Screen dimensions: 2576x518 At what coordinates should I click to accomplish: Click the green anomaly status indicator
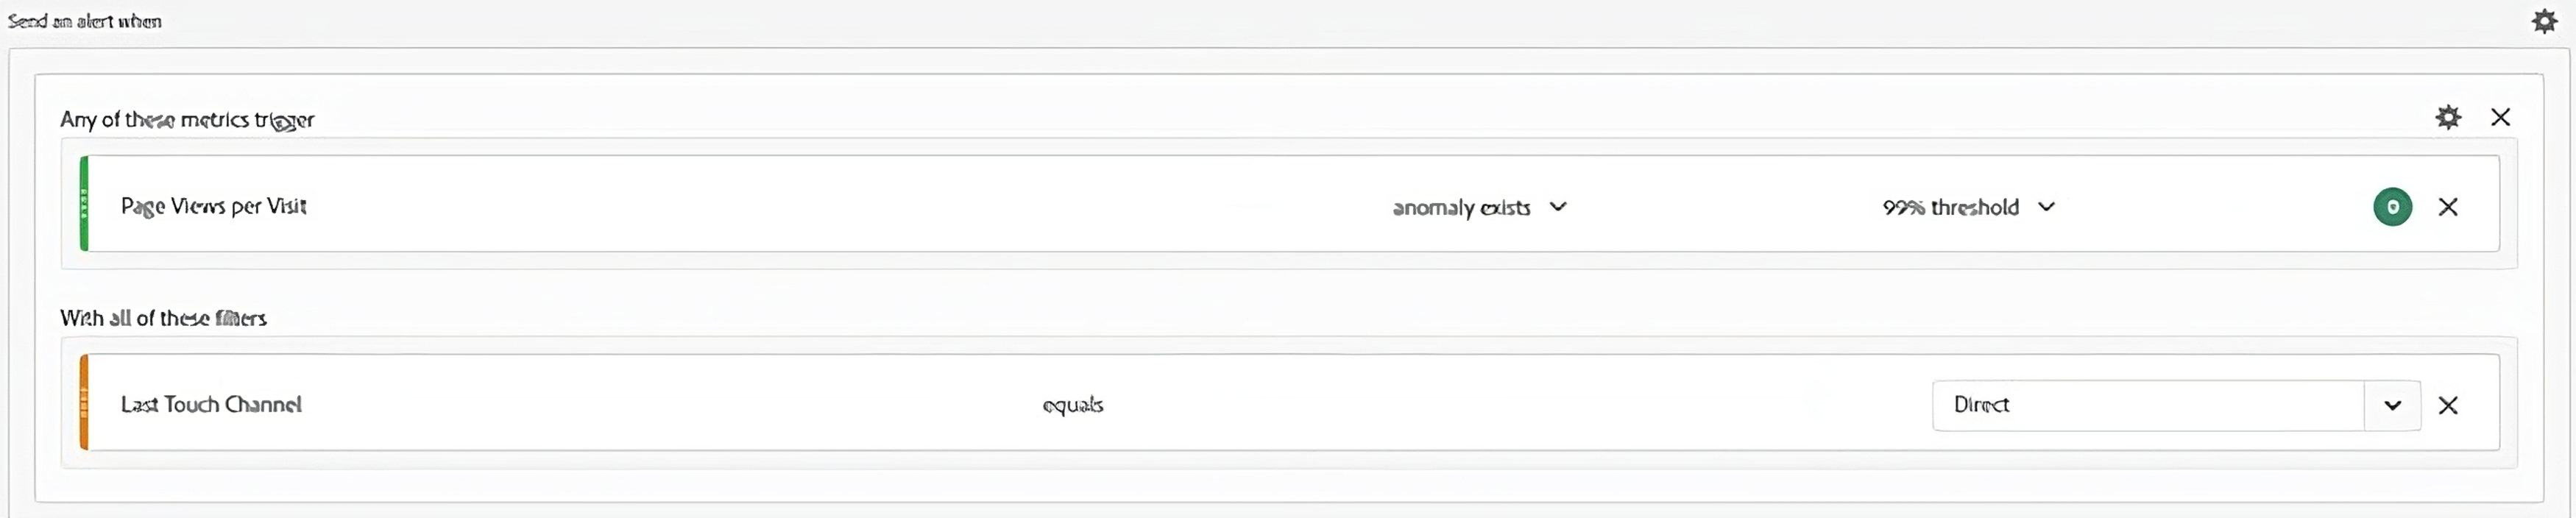coord(2392,206)
